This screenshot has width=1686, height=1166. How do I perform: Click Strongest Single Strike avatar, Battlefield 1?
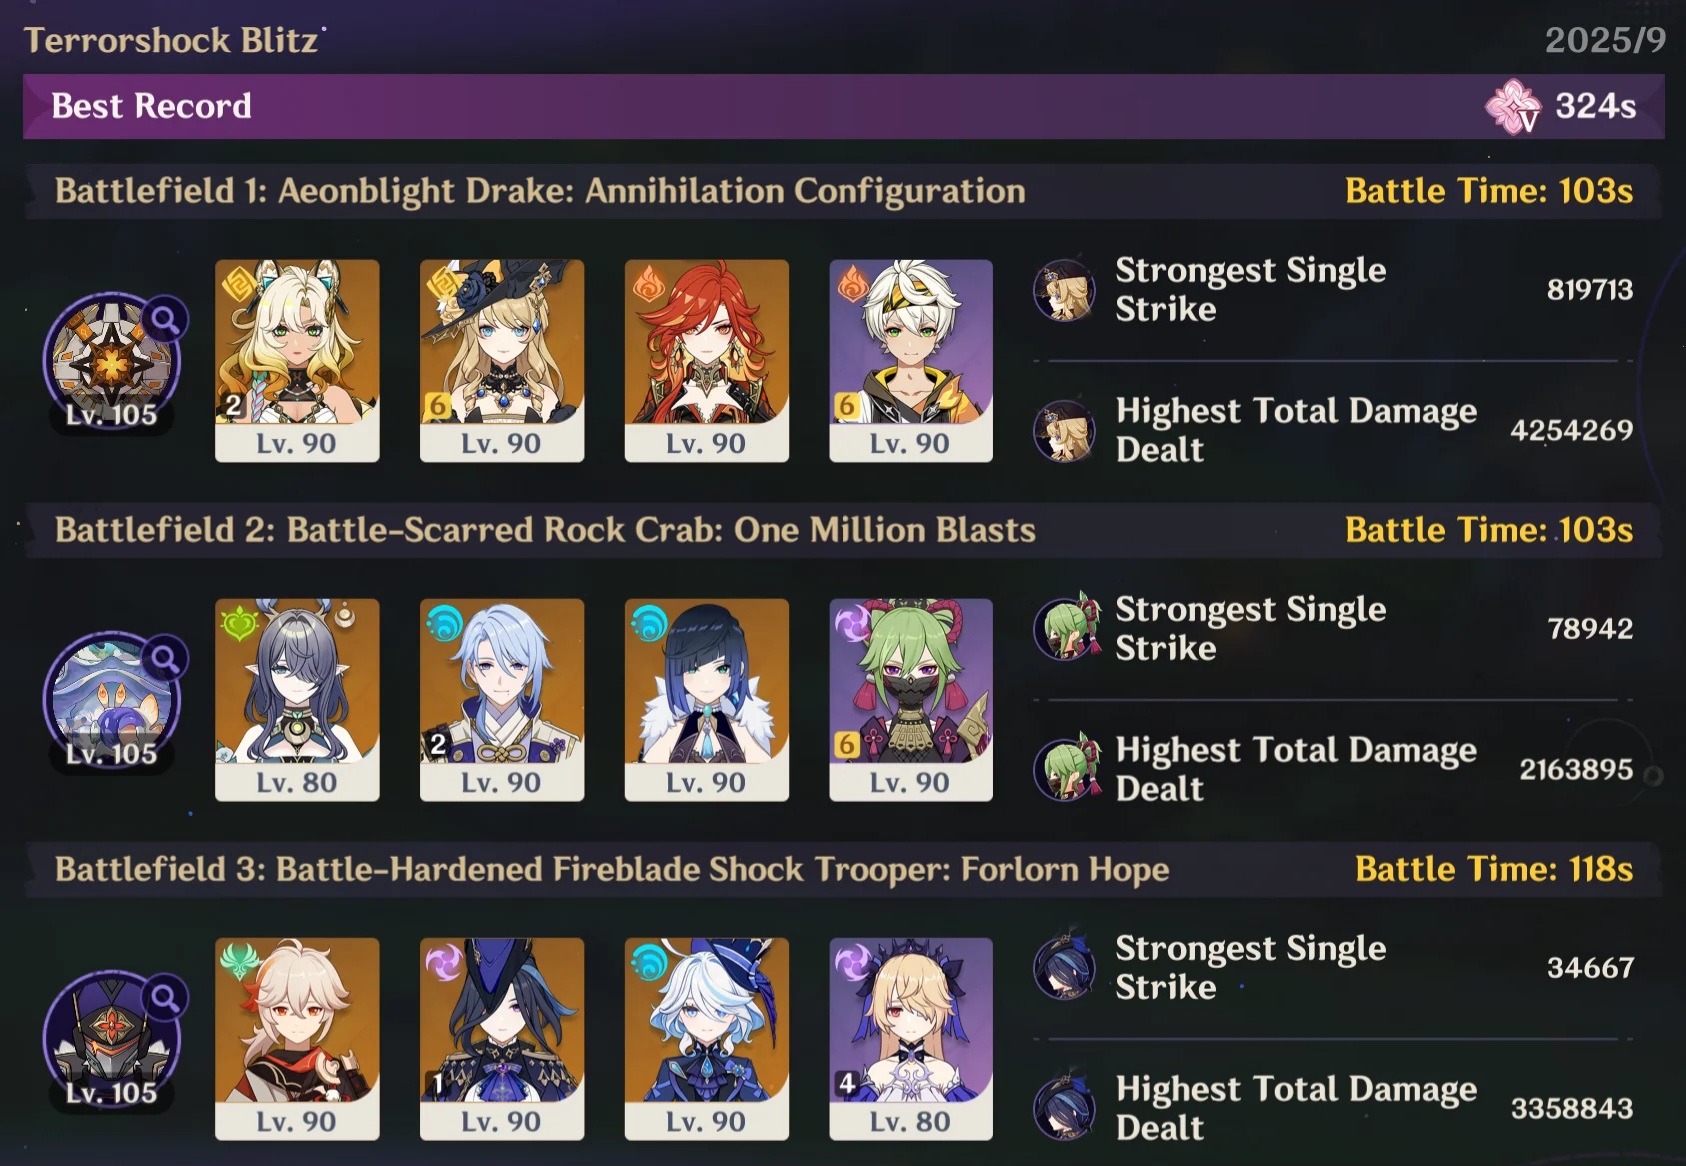(1064, 290)
